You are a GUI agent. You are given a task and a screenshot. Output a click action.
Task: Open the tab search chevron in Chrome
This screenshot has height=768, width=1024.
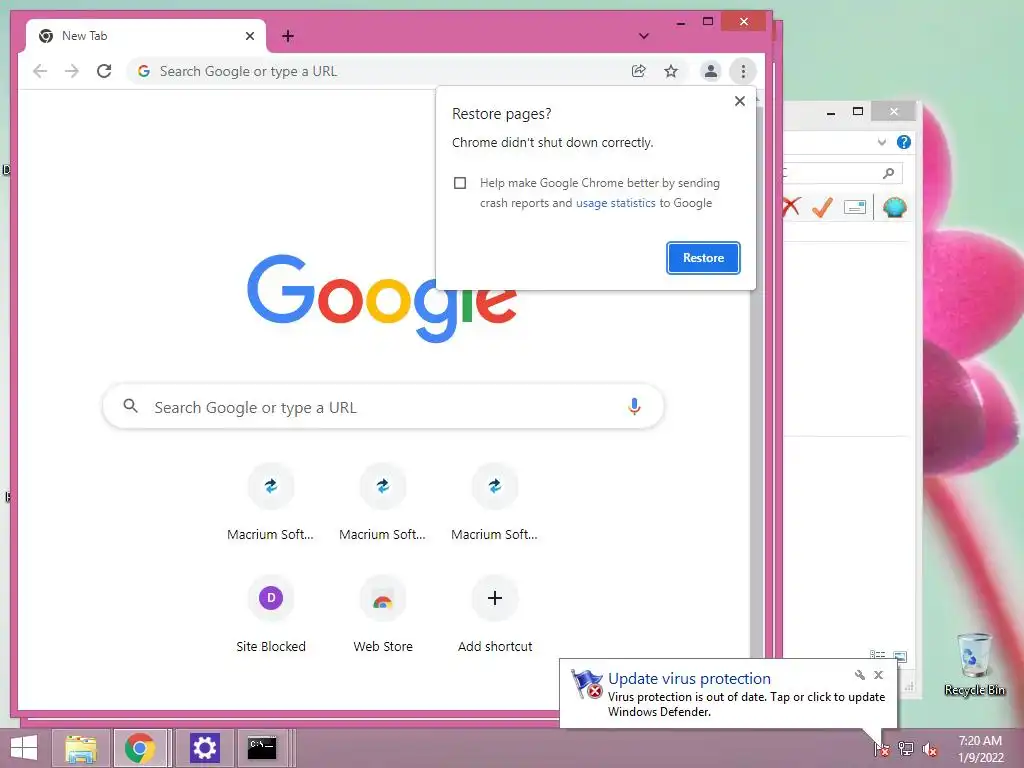(644, 36)
